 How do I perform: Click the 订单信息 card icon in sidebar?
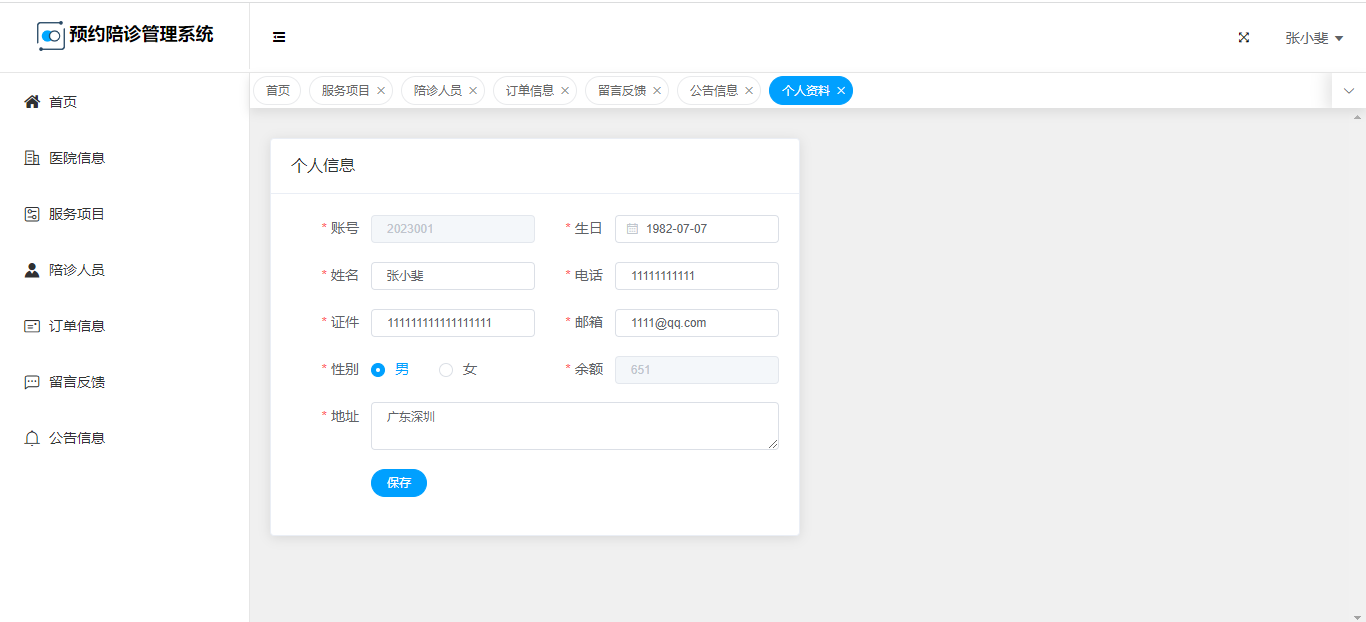(x=32, y=326)
